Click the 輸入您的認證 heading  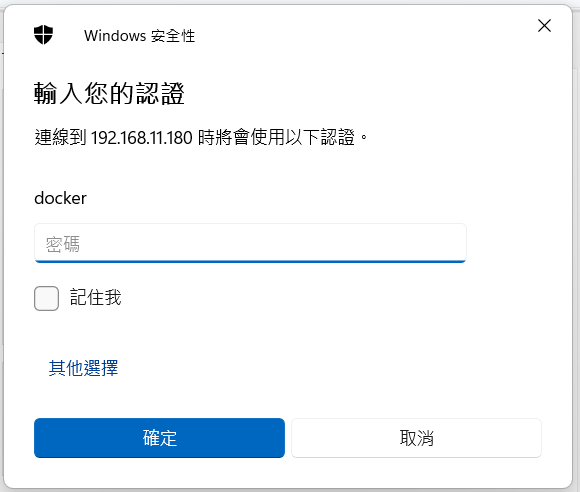pos(109,94)
